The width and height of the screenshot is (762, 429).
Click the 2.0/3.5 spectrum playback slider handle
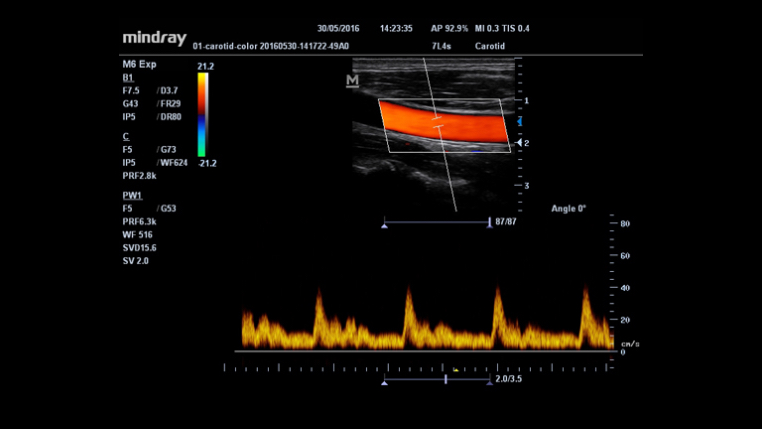446,380
